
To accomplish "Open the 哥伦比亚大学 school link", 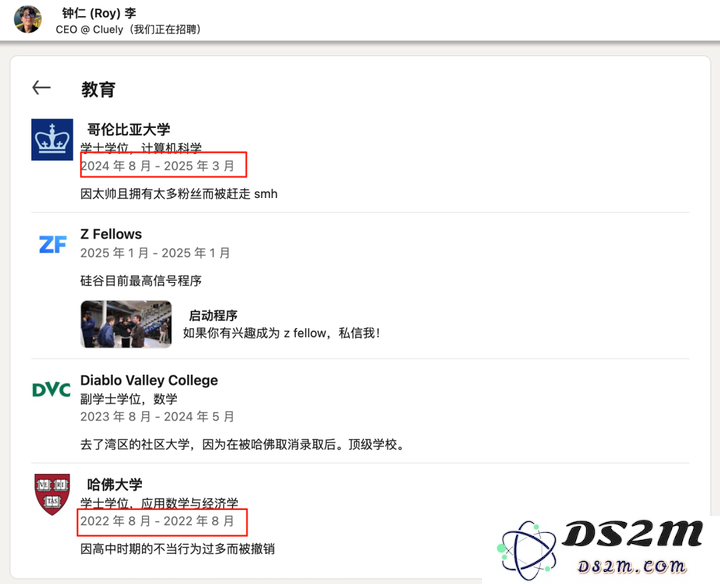I will [x=129, y=129].
